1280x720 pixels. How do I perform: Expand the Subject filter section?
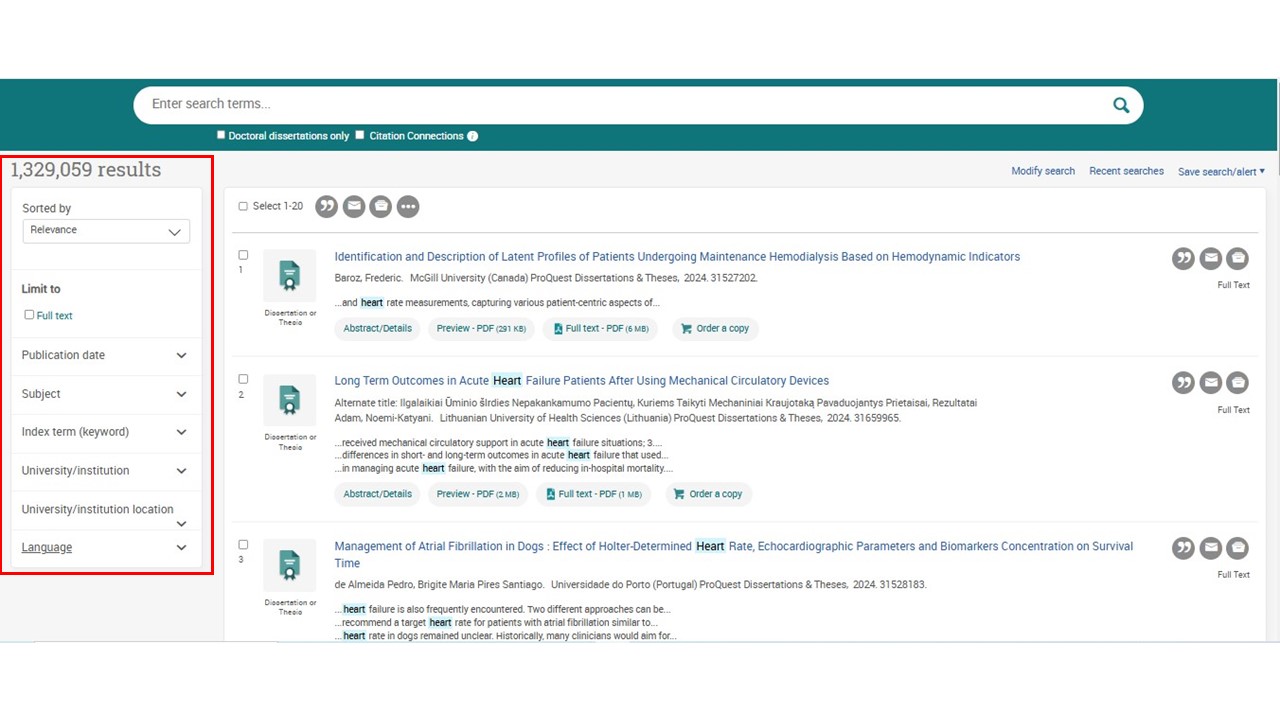point(105,394)
